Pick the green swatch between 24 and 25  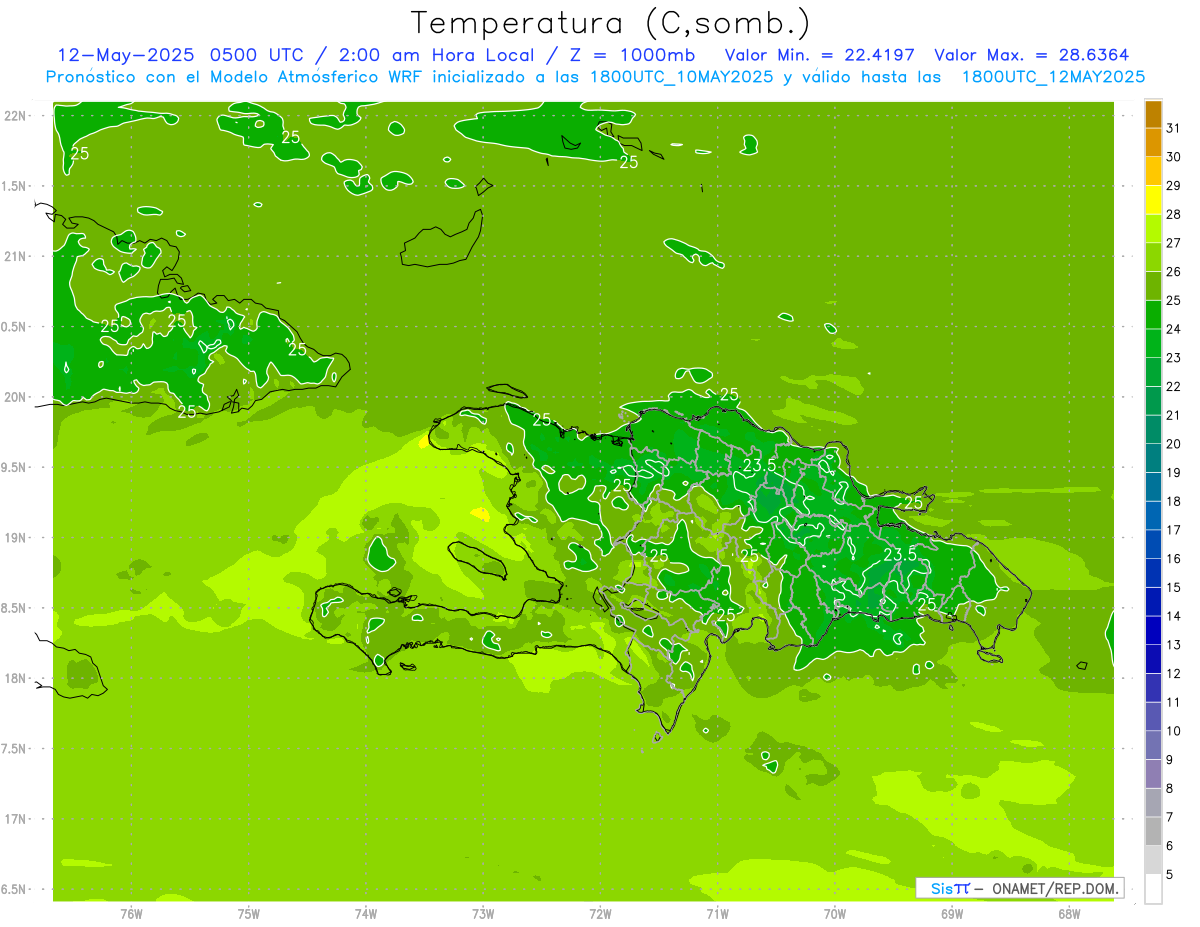[x=1153, y=315]
